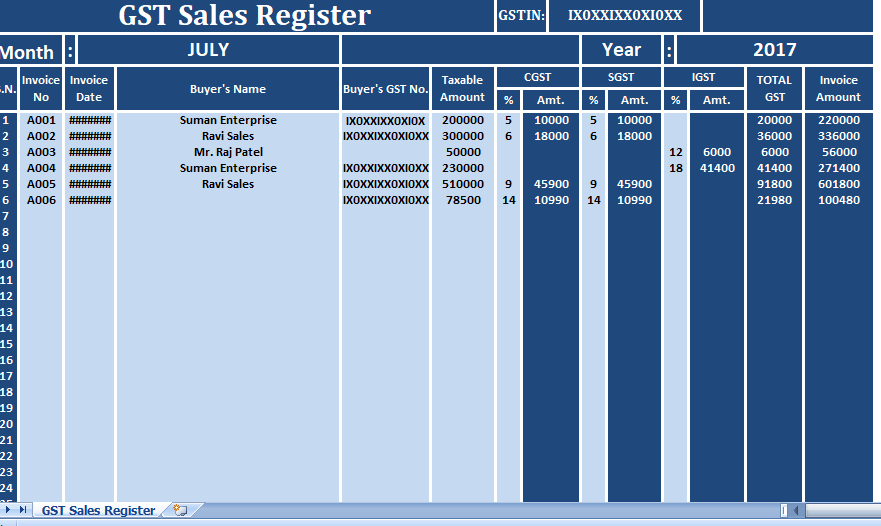Select invoice number A004
881x526 pixels.
41,168
